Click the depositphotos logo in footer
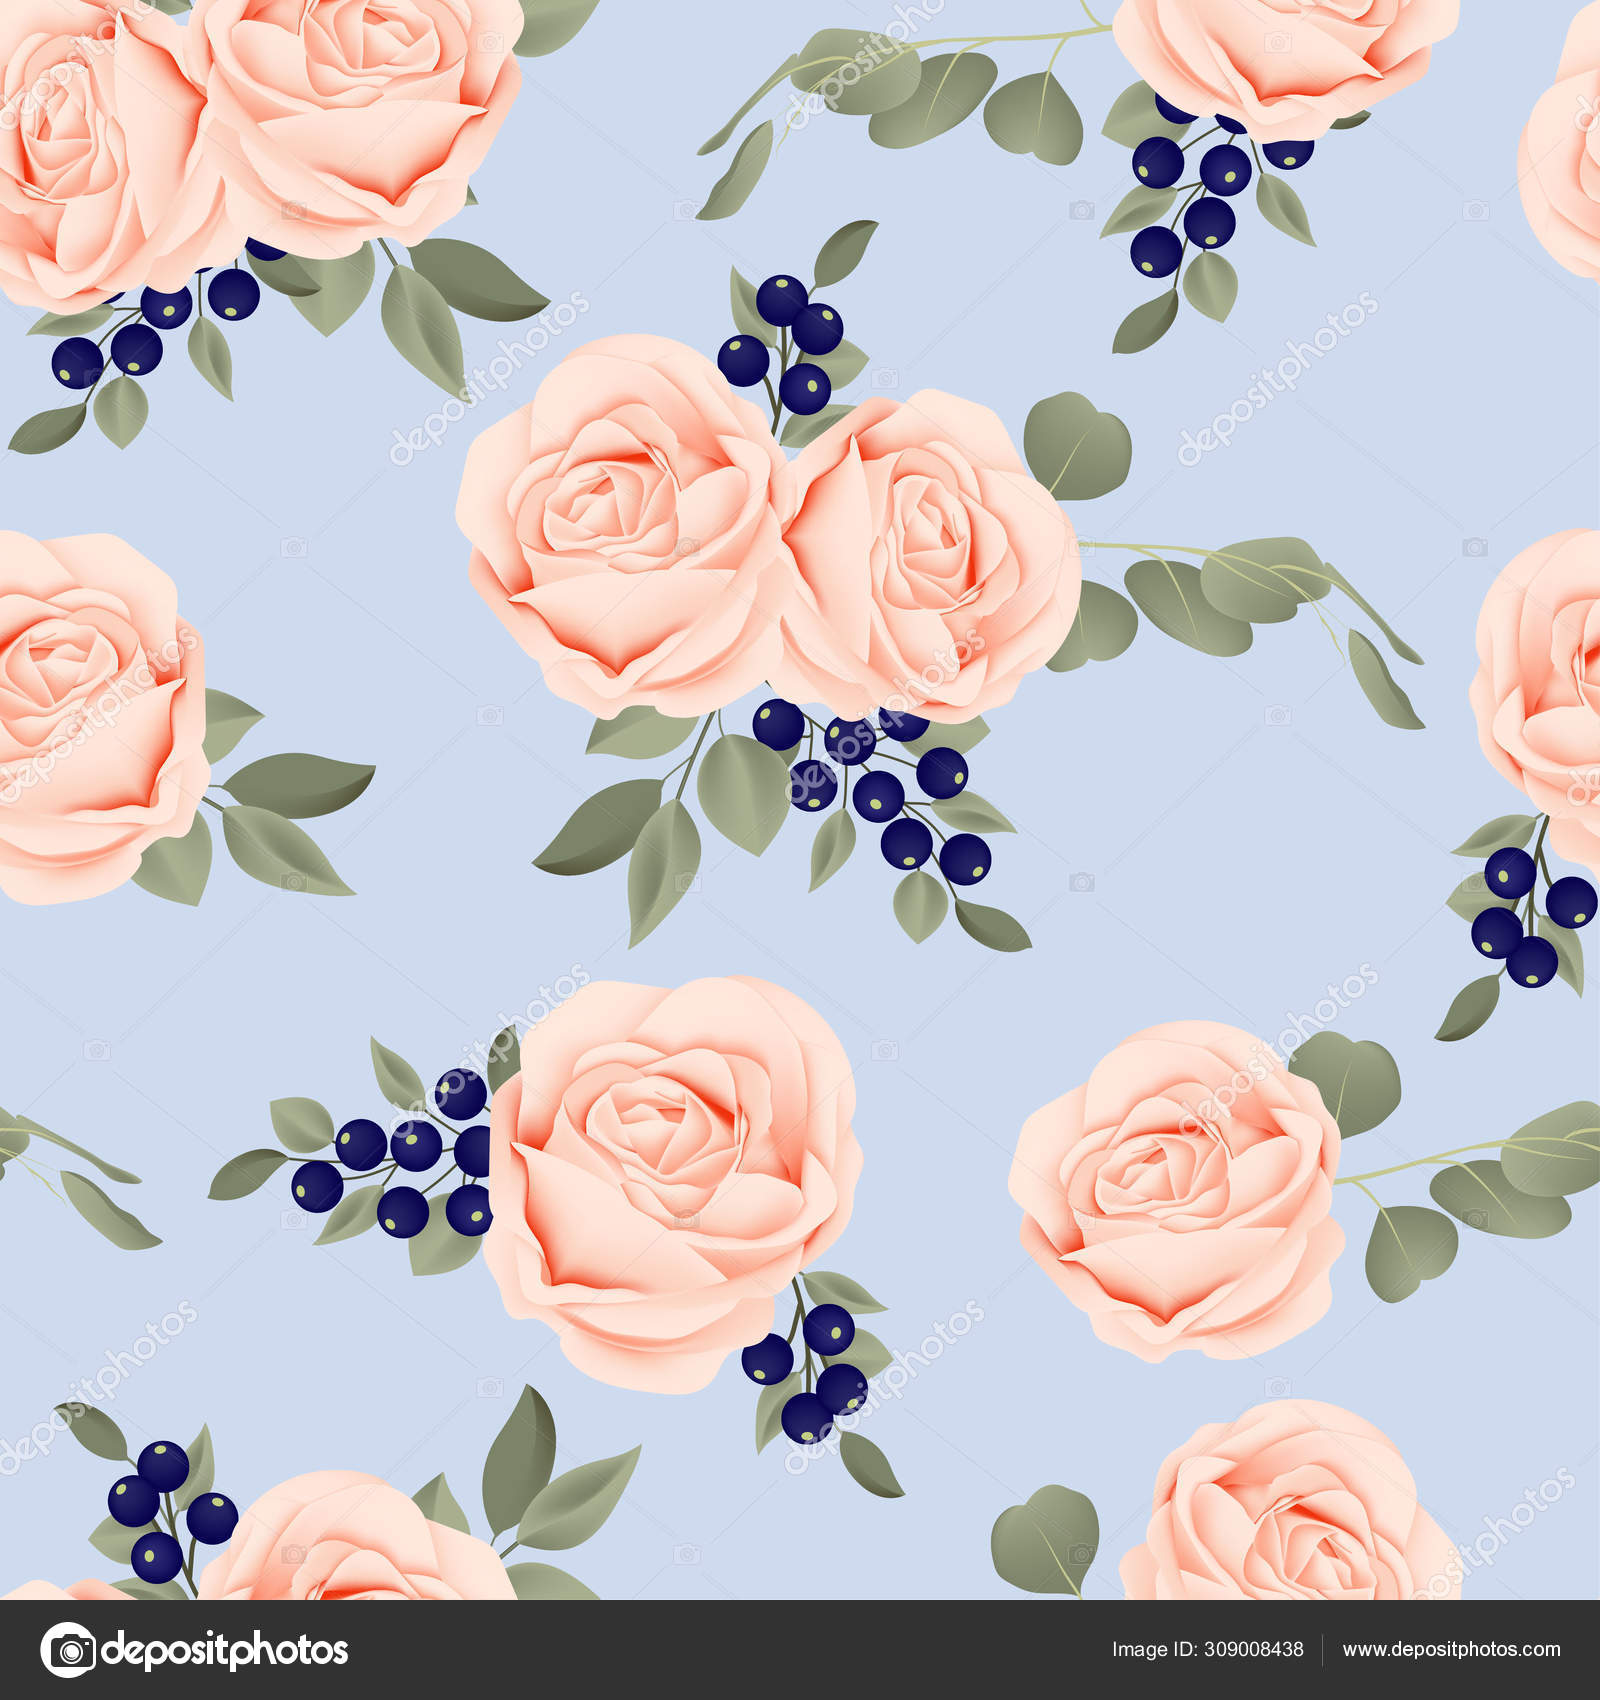This screenshot has height=1700, width=1600. click(x=195, y=1650)
